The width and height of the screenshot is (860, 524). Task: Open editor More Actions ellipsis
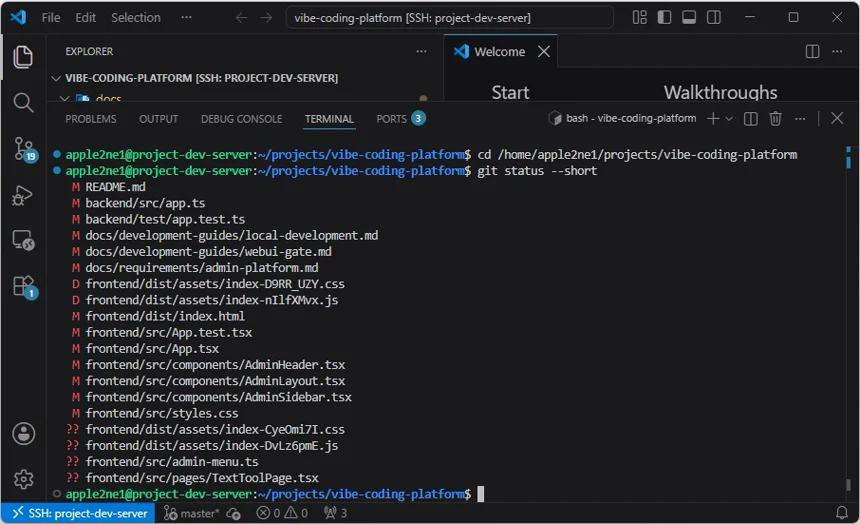coord(837,52)
